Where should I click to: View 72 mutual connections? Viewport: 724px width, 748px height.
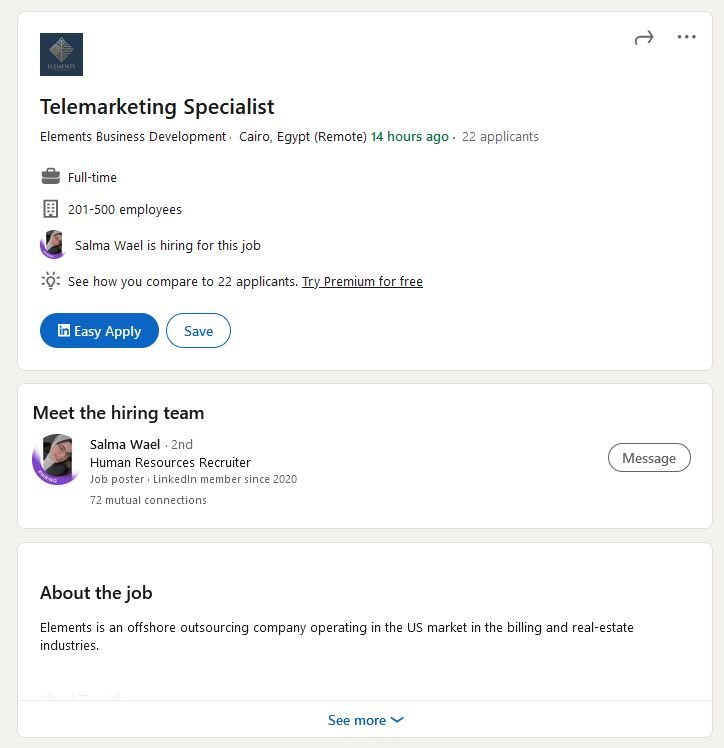point(148,500)
